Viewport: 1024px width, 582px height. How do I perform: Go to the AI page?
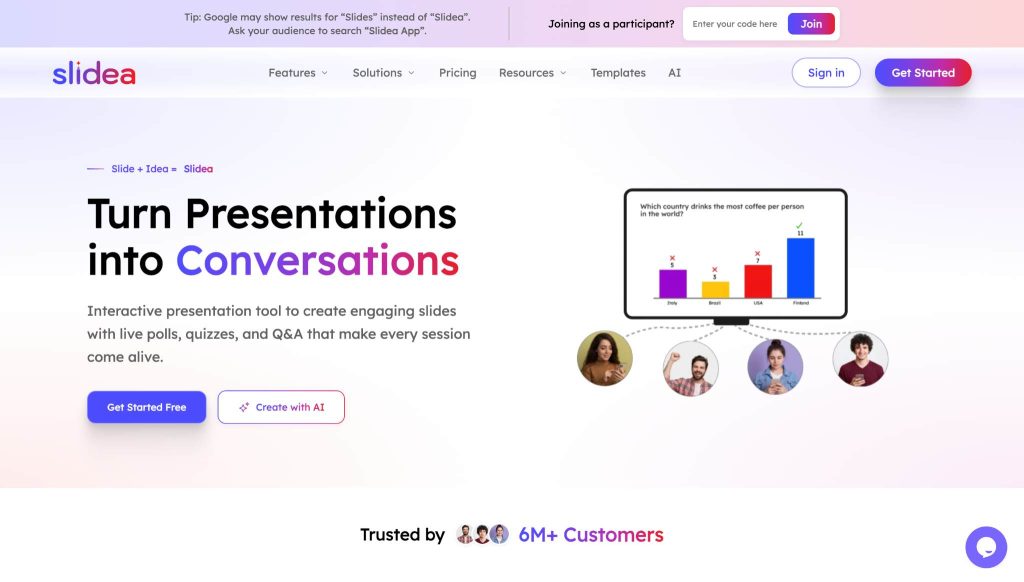[x=675, y=73]
